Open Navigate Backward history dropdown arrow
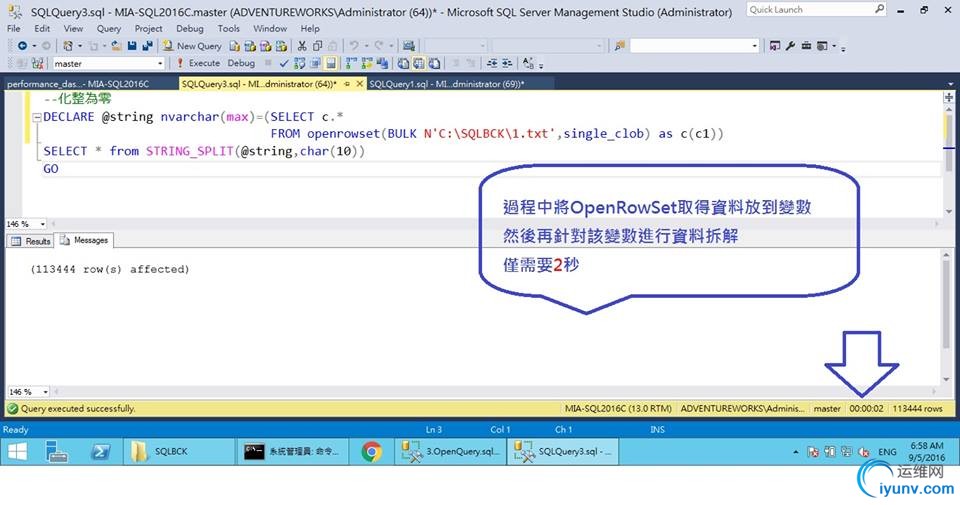960x505 pixels. [x=34, y=46]
